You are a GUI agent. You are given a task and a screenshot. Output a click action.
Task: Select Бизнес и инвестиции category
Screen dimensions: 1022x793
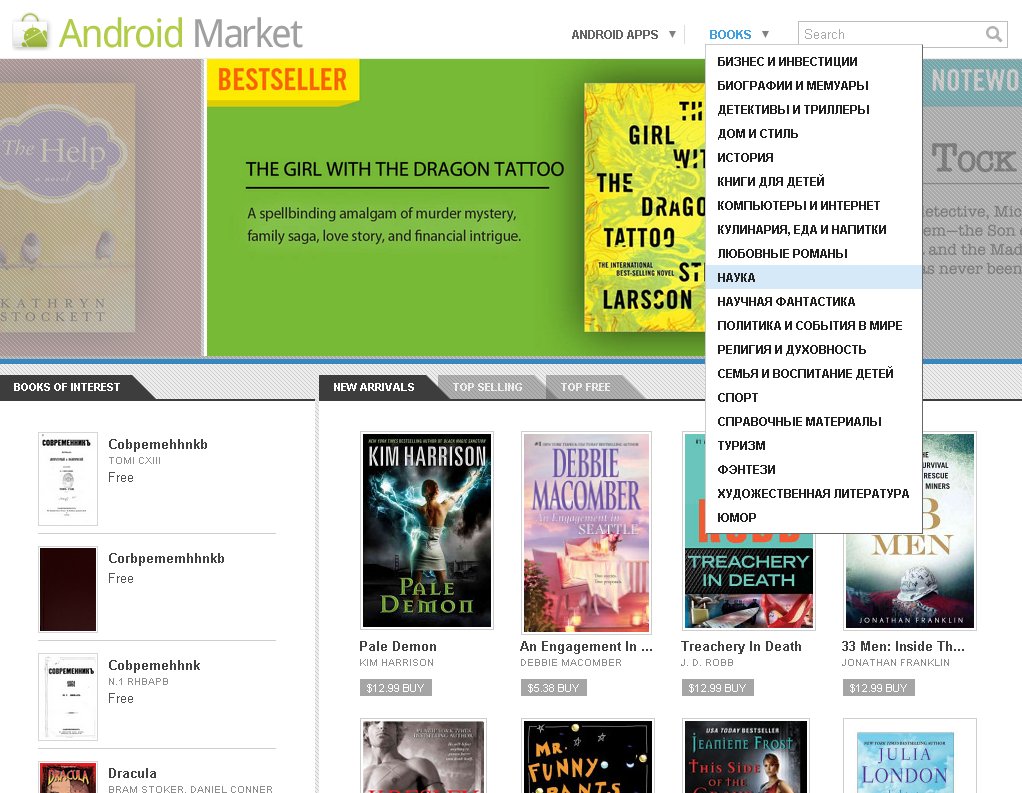813,61
